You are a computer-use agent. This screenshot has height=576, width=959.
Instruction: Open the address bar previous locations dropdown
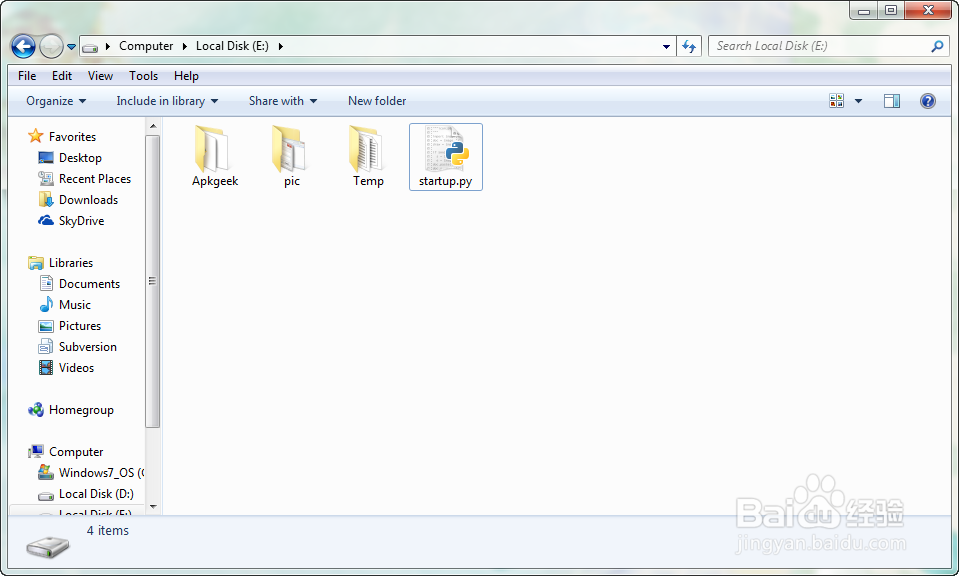click(666, 46)
